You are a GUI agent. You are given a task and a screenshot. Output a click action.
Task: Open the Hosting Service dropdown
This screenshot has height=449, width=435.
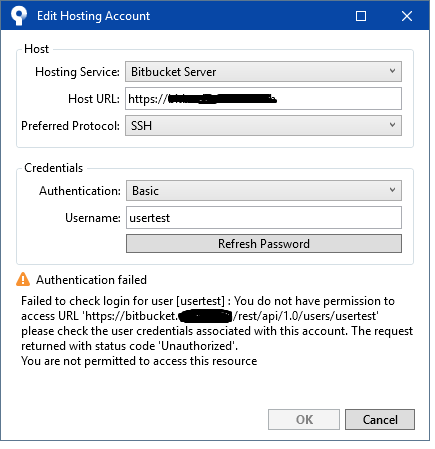pyautogui.click(x=263, y=72)
